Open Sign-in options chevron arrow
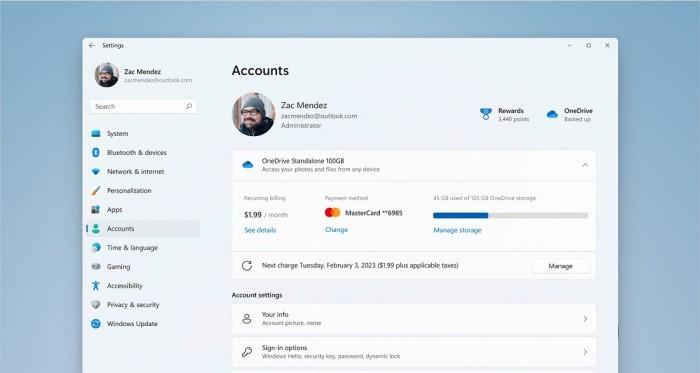This screenshot has width=700, height=373. coord(585,352)
